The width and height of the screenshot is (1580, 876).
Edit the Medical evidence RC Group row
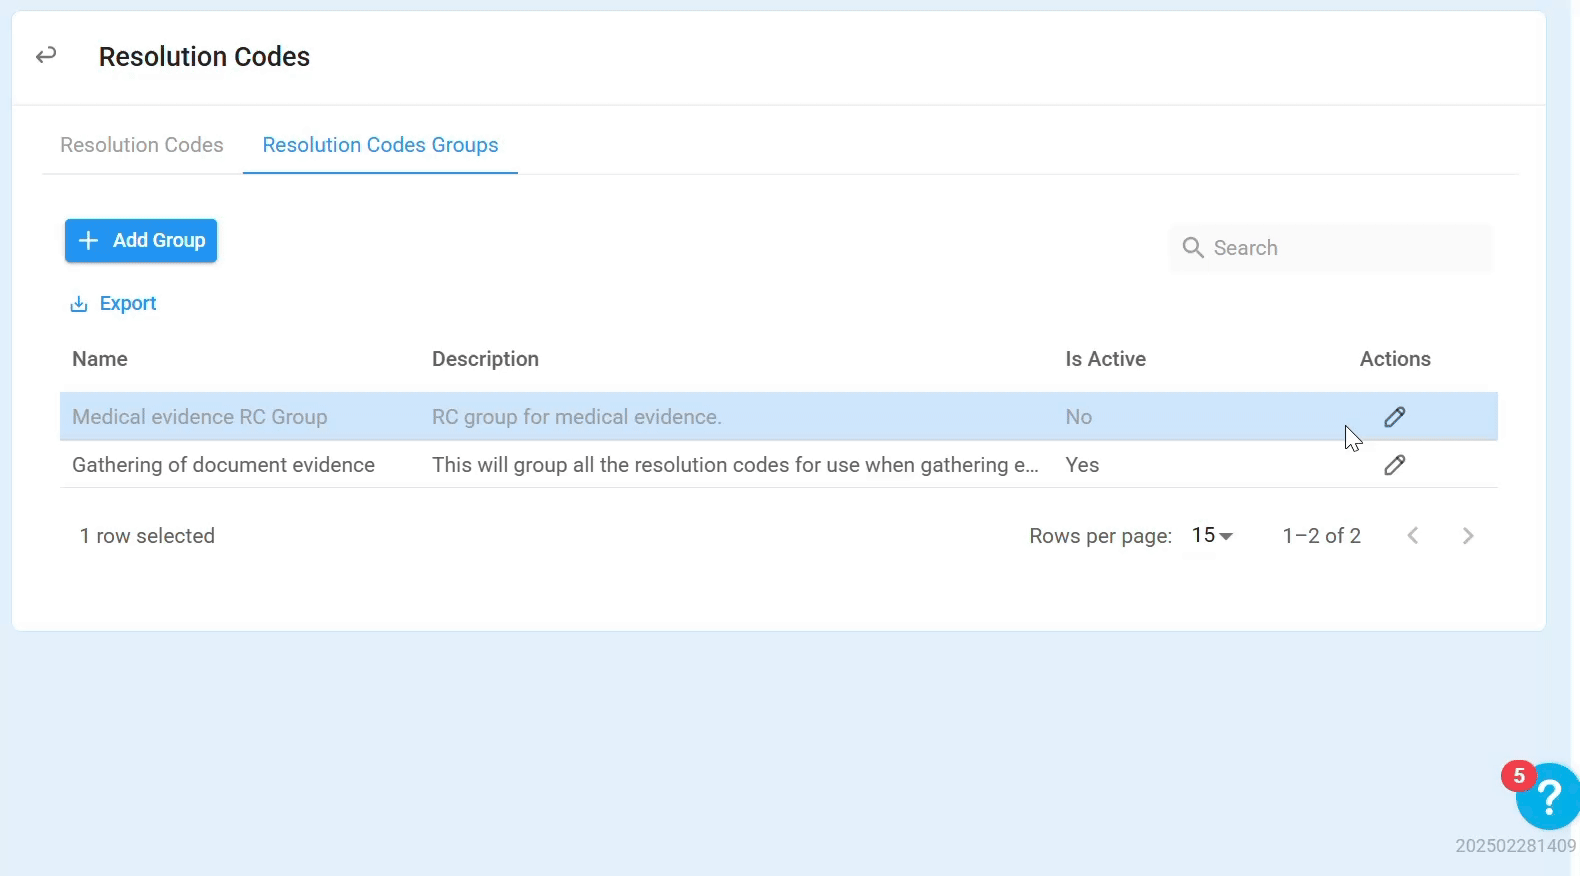(1395, 417)
